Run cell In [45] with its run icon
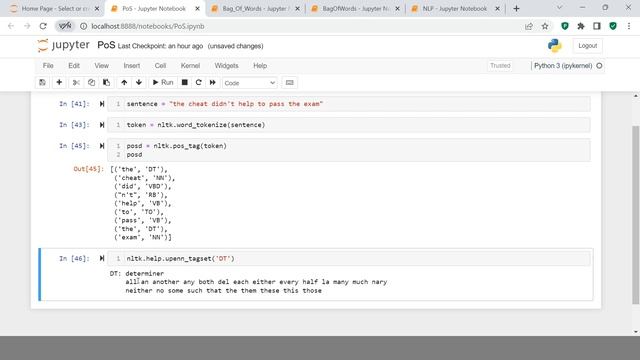640x360 pixels. 102,146
